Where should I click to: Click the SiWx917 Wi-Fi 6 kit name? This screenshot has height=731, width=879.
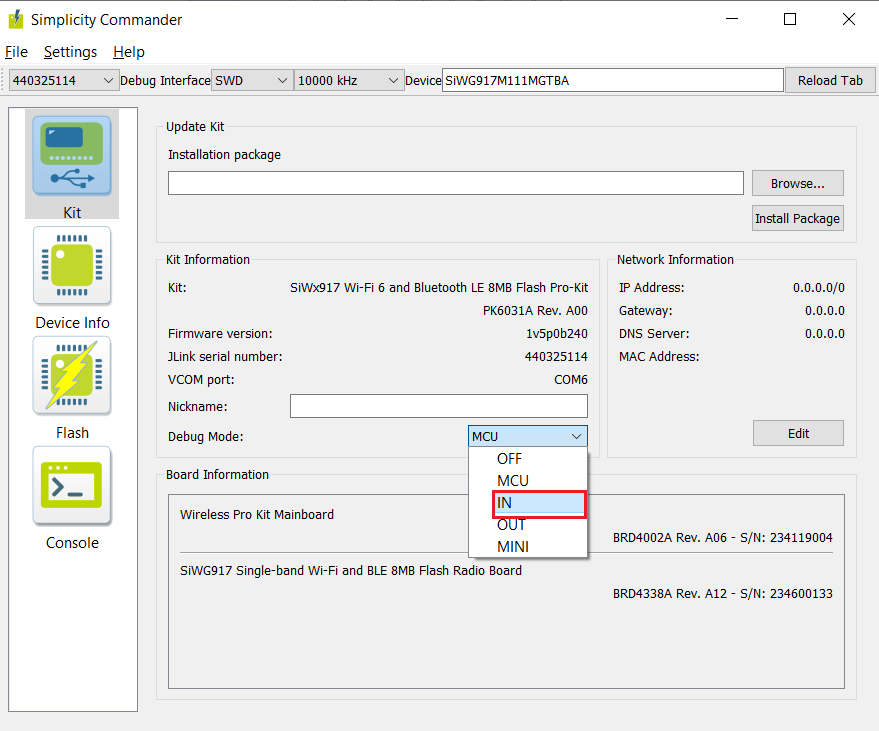439,288
